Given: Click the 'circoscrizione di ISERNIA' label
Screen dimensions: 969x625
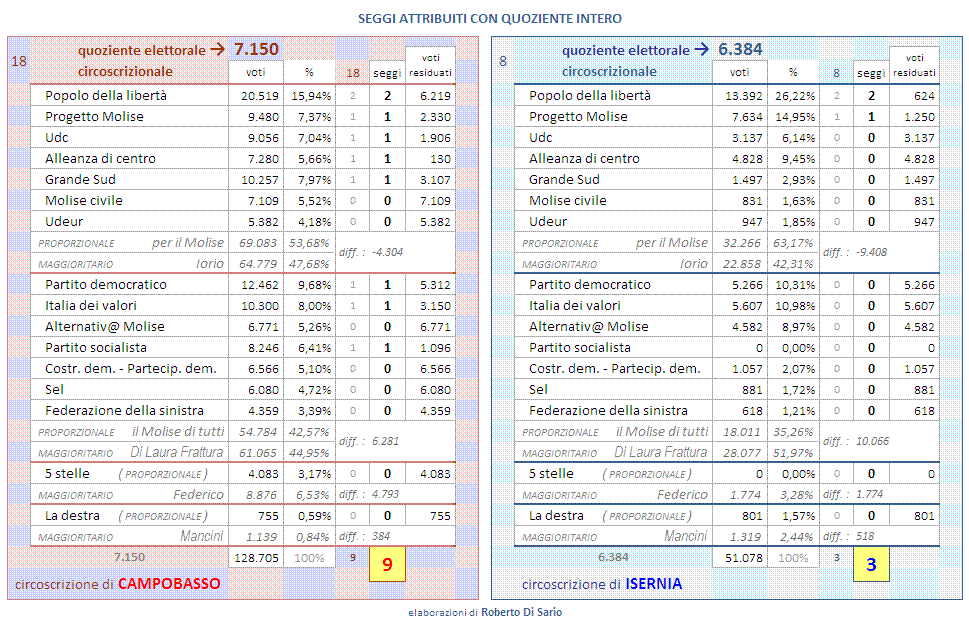Looking at the screenshot, I should coord(602,584).
